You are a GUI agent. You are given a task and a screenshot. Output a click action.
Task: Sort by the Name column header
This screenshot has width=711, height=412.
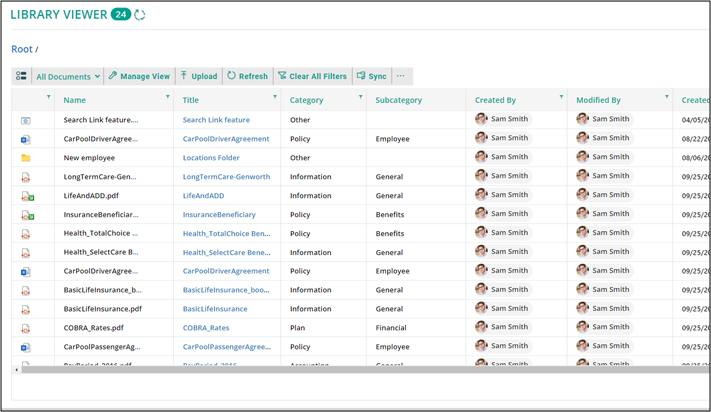pos(74,100)
